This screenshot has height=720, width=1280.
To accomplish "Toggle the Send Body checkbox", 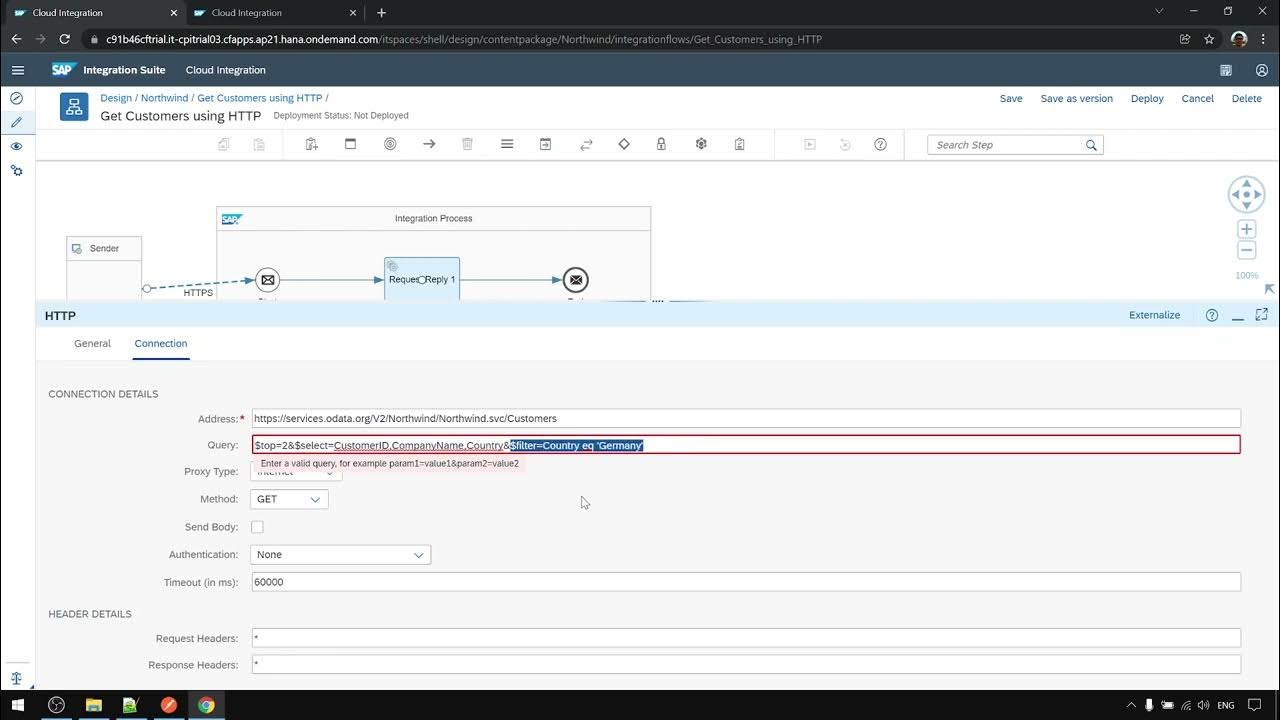I will click(x=257, y=527).
